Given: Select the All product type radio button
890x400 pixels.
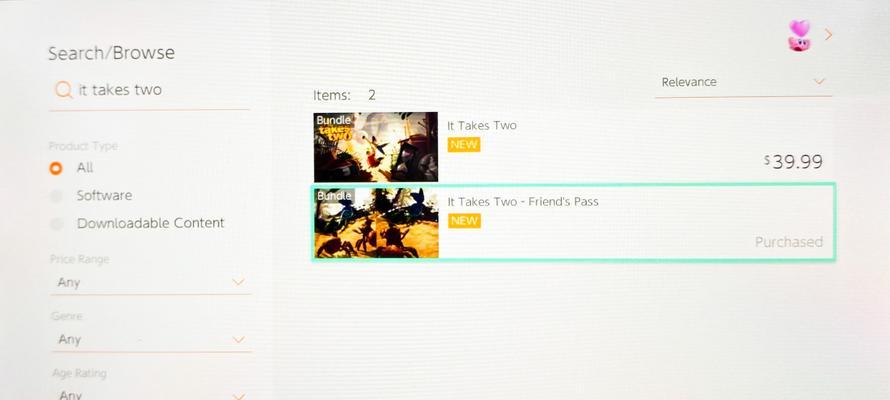Looking at the screenshot, I should pos(56,169).
